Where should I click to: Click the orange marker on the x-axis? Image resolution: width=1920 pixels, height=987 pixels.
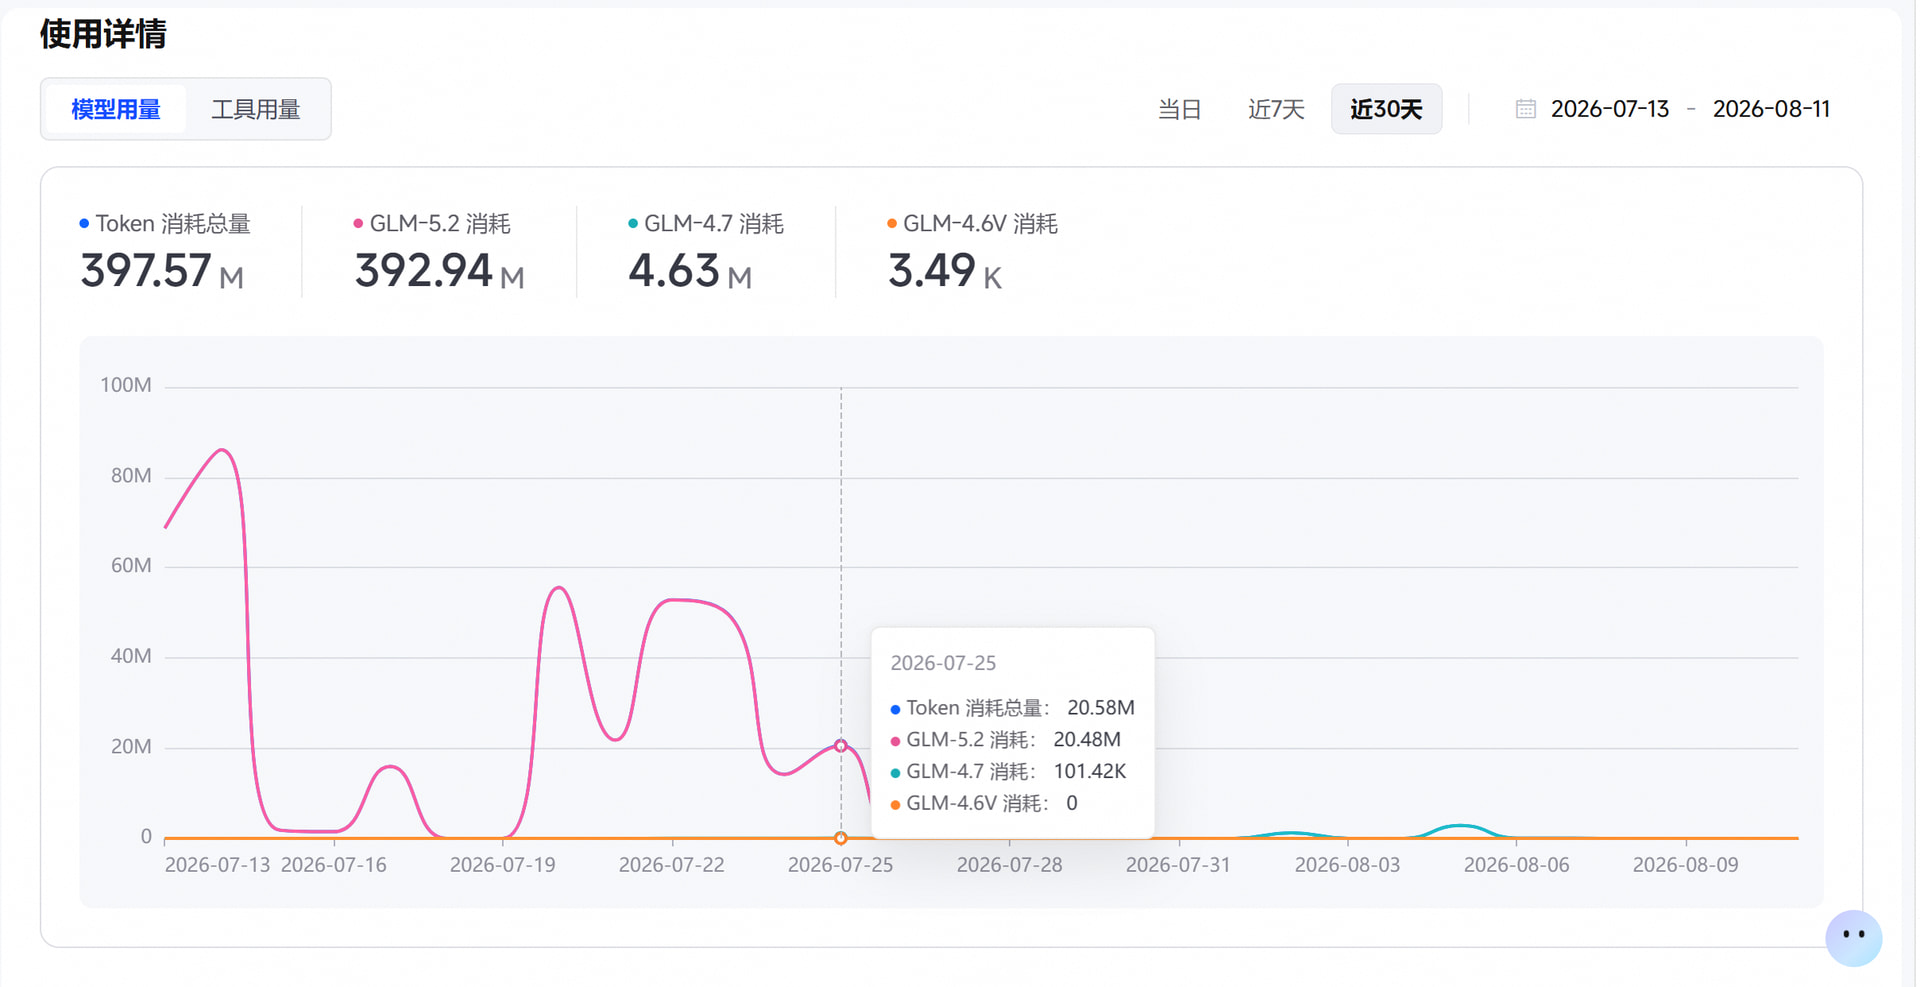841,838
